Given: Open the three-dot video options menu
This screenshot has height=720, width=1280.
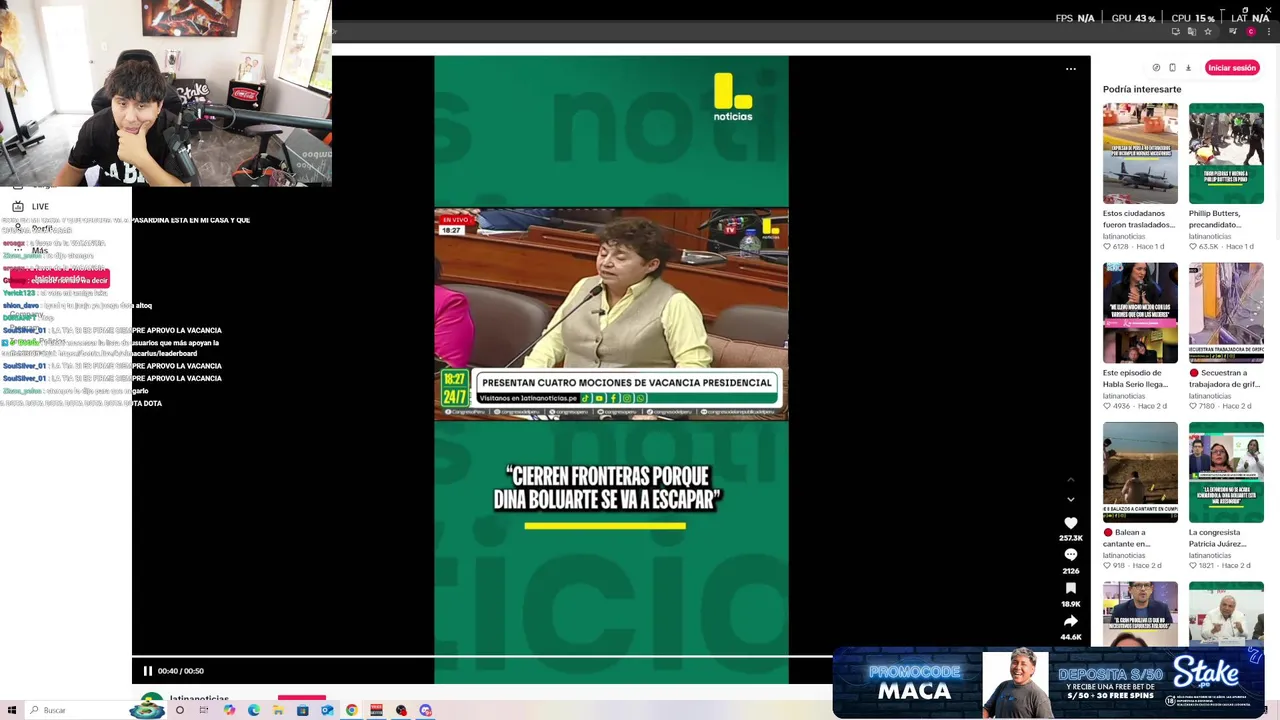Looking at the screenshot, I should point(1071,69).
